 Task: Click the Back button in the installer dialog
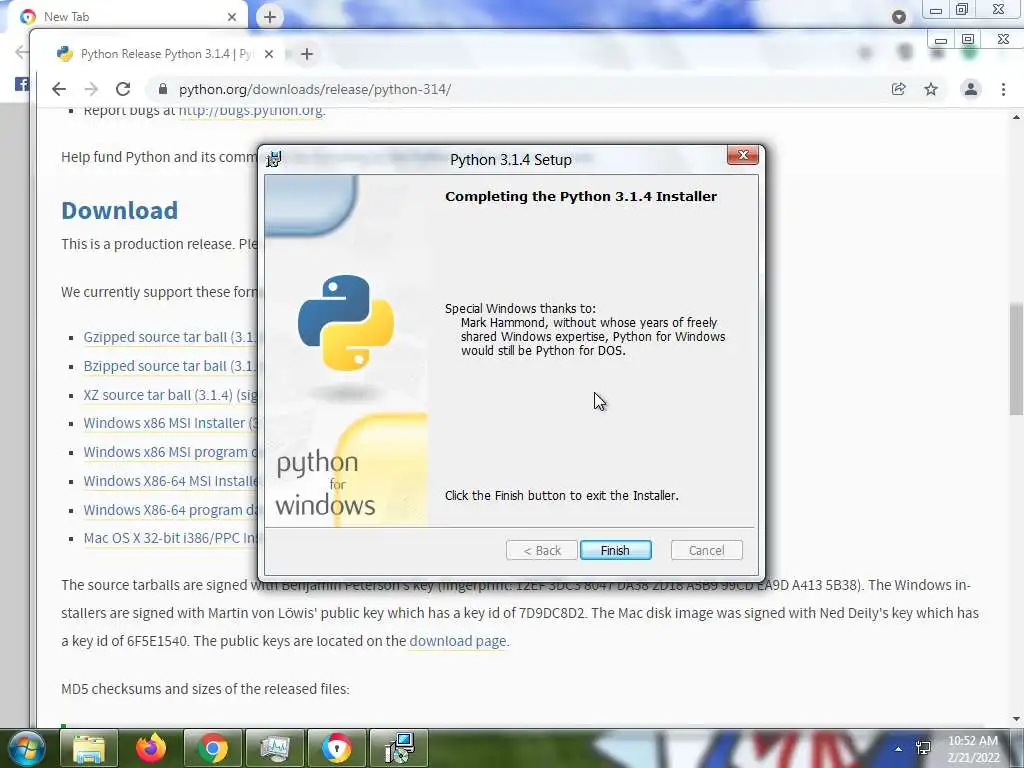coord(541,550)
